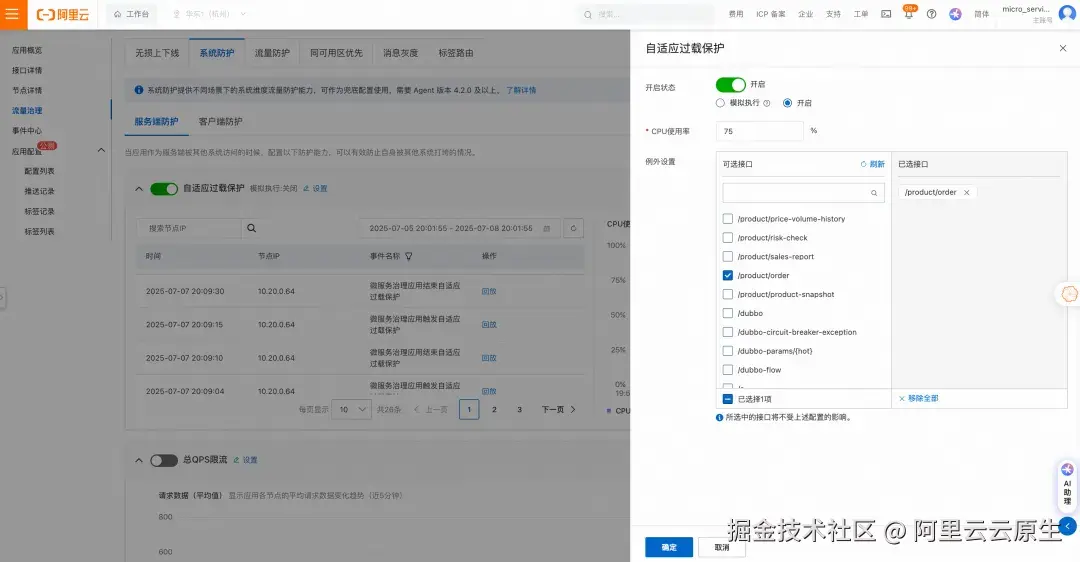Click the 搜索节点IP input

[189, 228]
